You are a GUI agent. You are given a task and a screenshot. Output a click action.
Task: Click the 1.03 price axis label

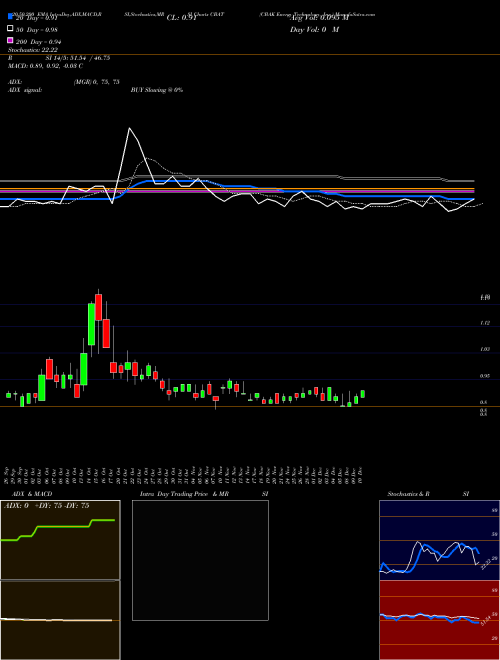(485, 349)
